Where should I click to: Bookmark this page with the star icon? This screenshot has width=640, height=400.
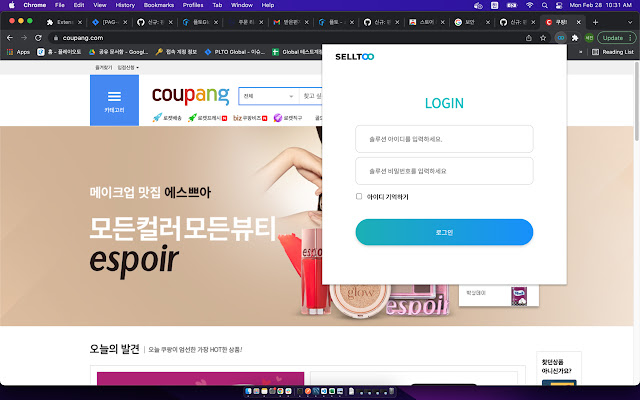(x=543, y=38)
